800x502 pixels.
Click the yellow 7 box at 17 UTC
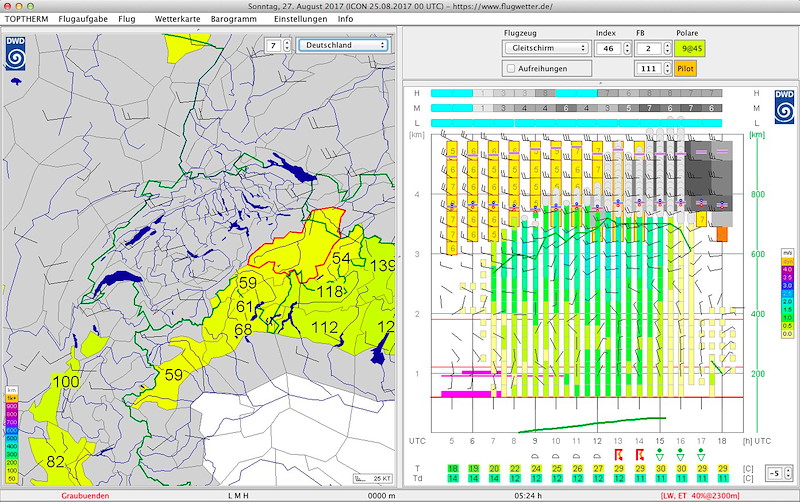702,220
